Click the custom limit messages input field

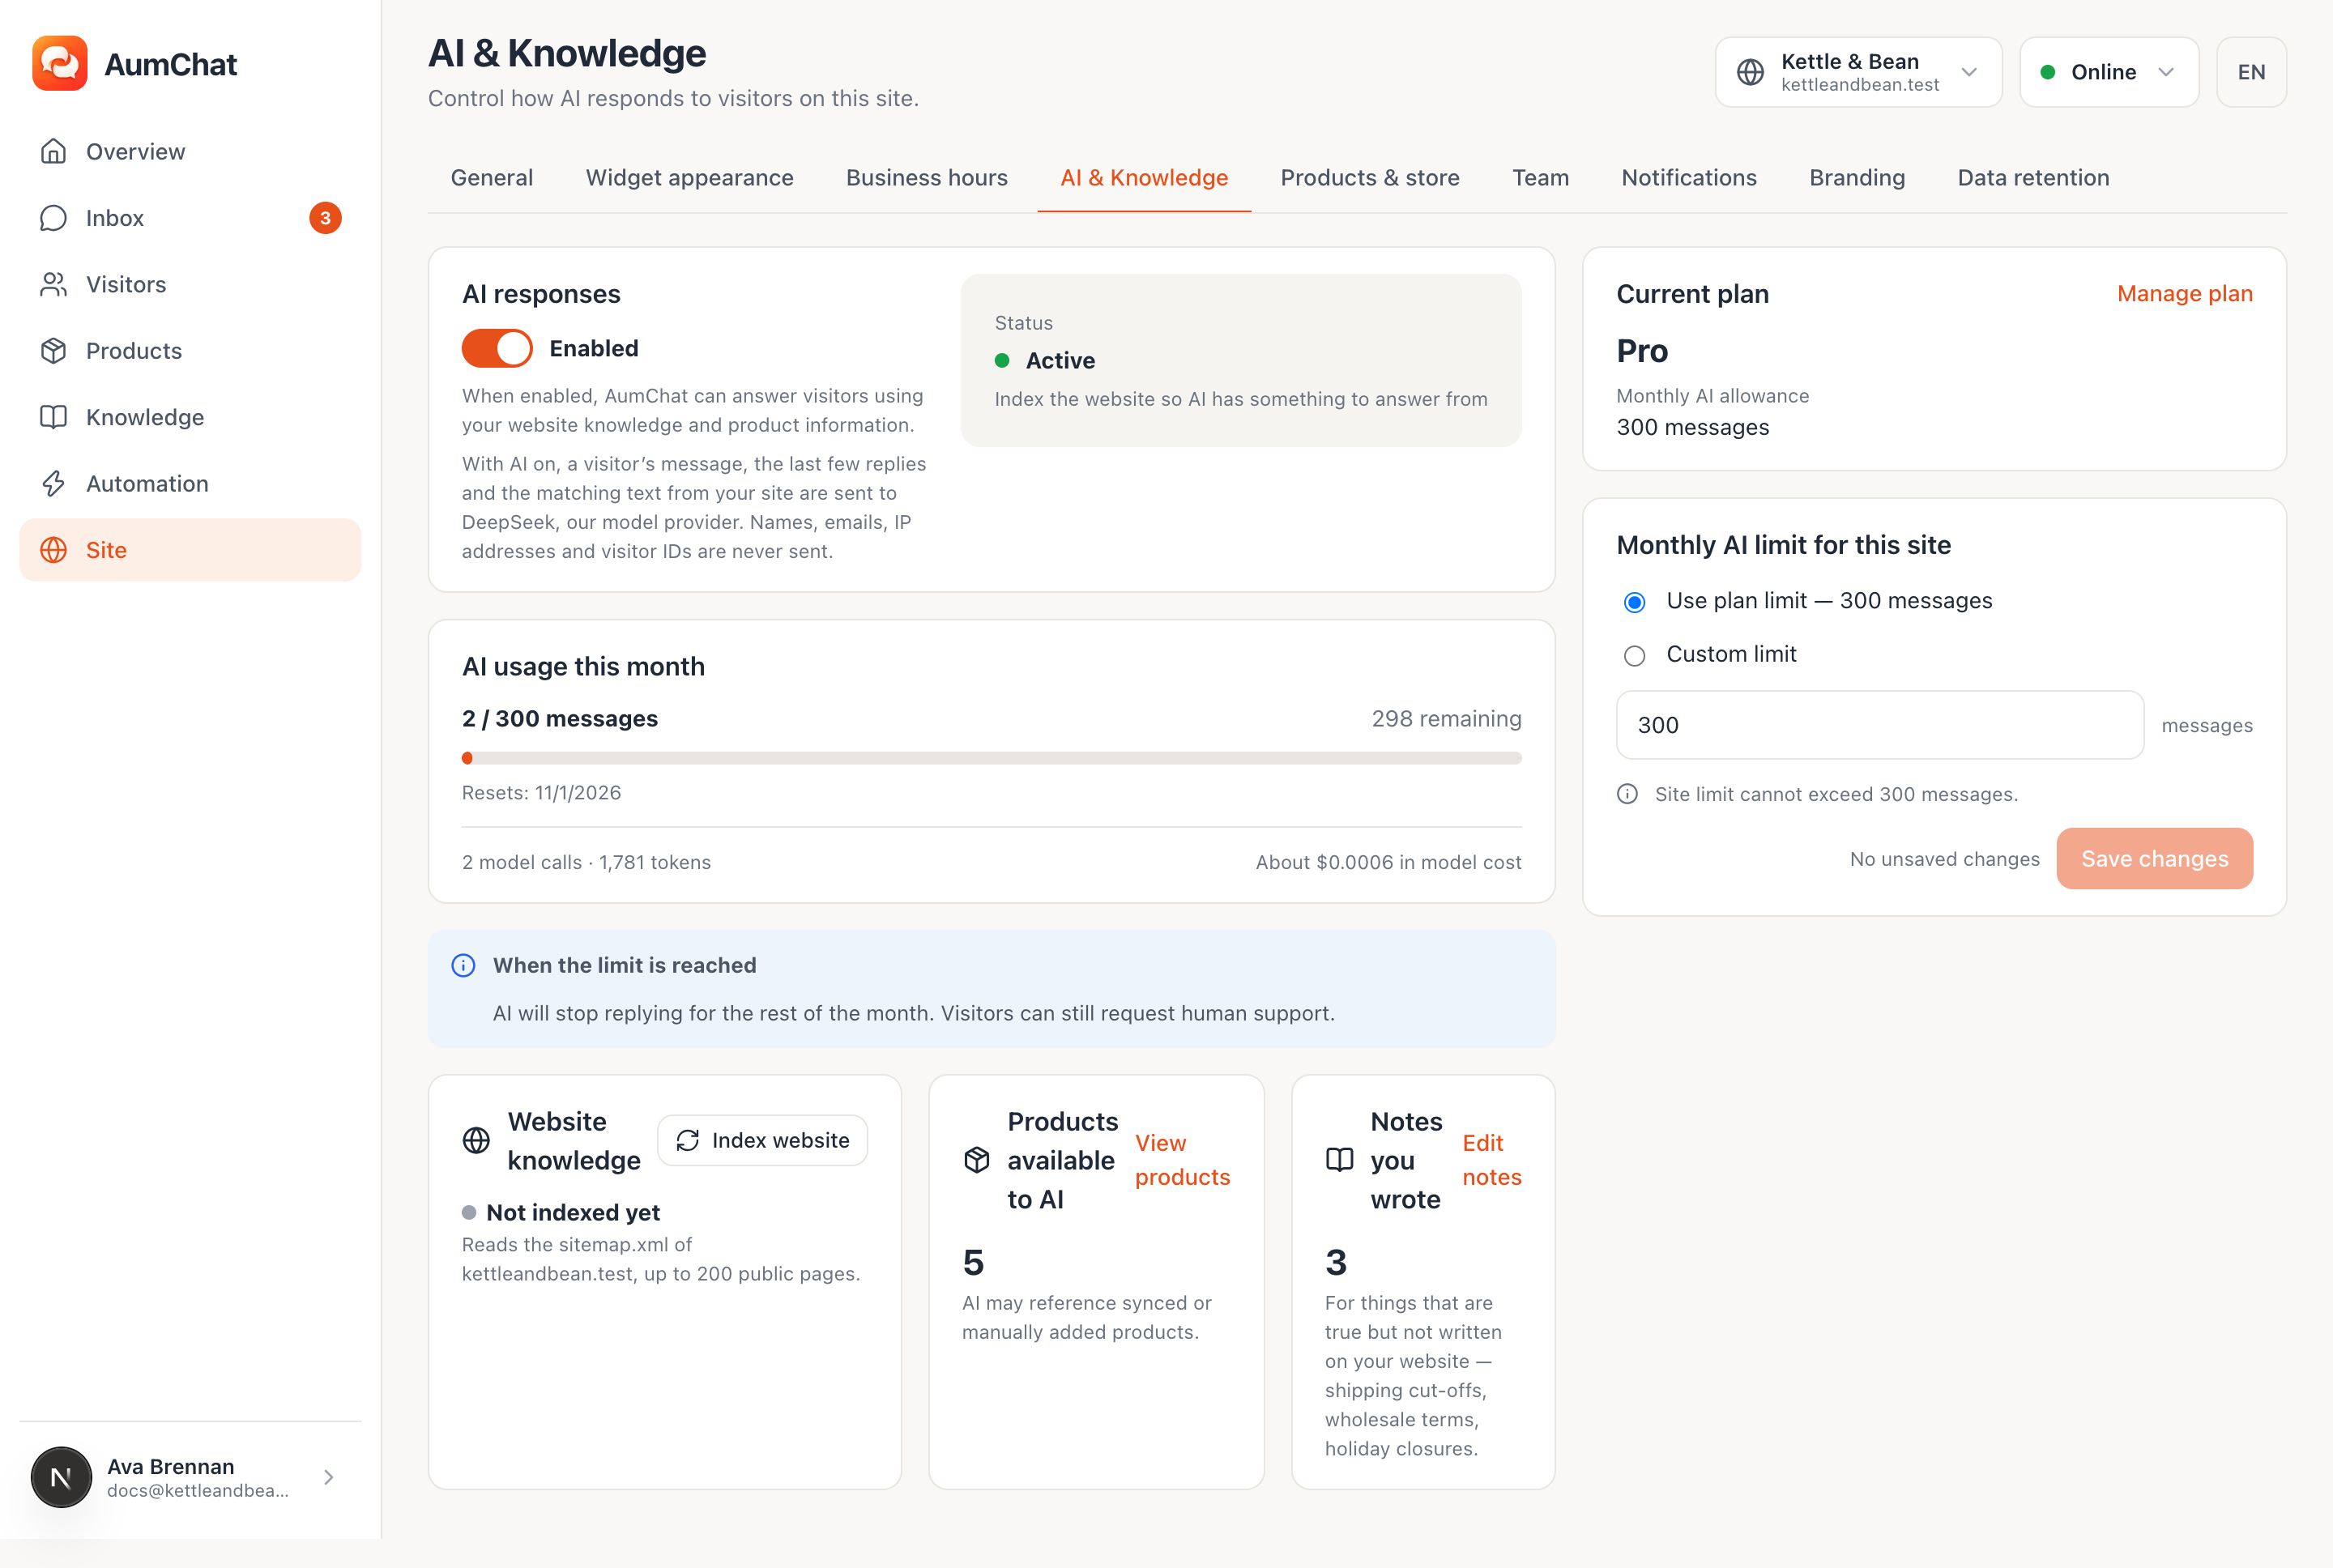[x=1879, y=725]
